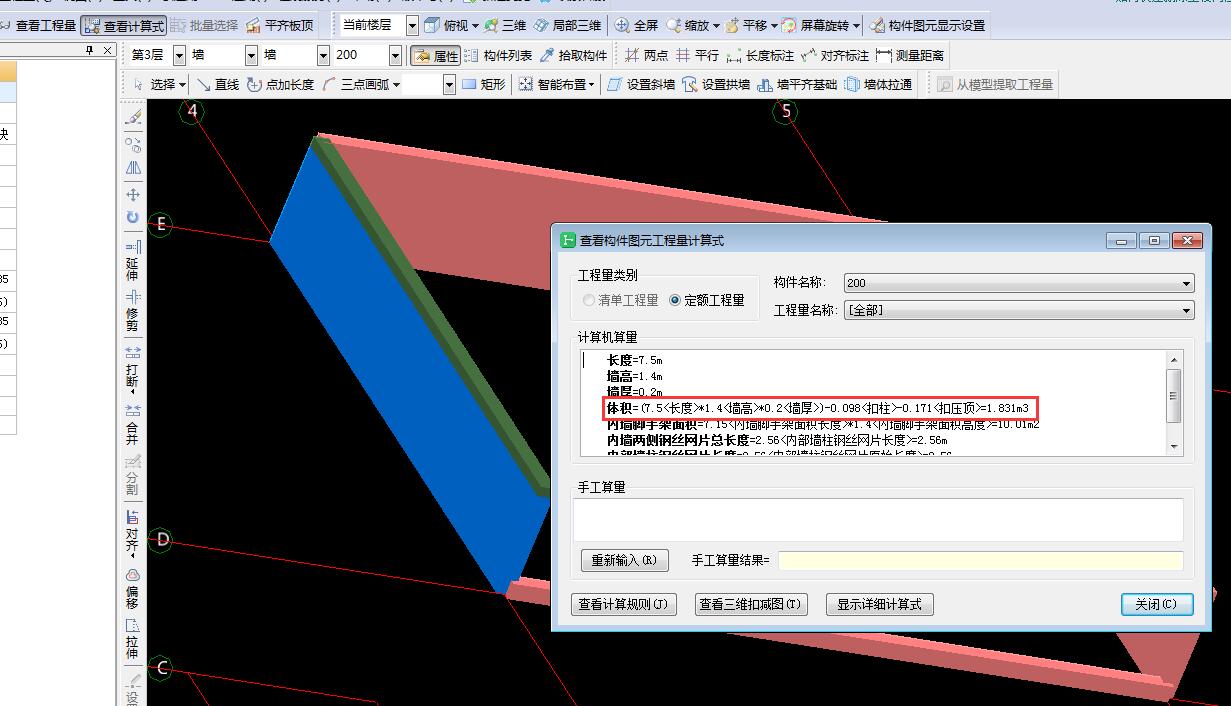Click 关闭(C) button in dialog
This screenshot has width=1231, height=706.
coord(1157,605)
